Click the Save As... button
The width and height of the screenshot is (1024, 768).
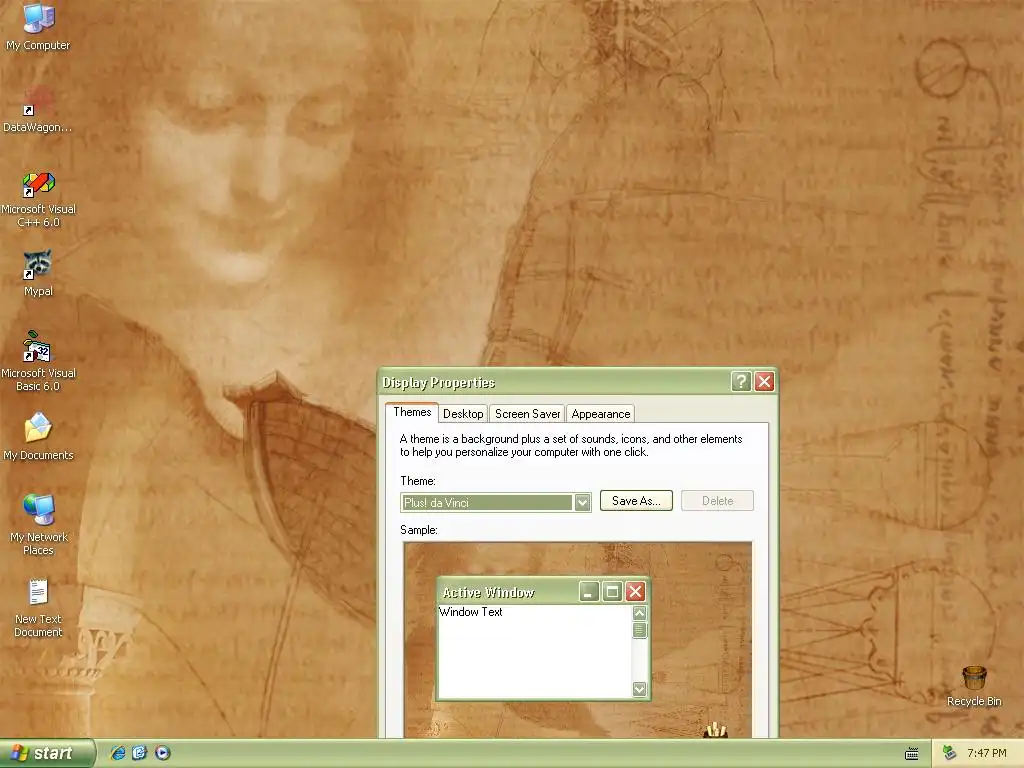coord(636,501)
